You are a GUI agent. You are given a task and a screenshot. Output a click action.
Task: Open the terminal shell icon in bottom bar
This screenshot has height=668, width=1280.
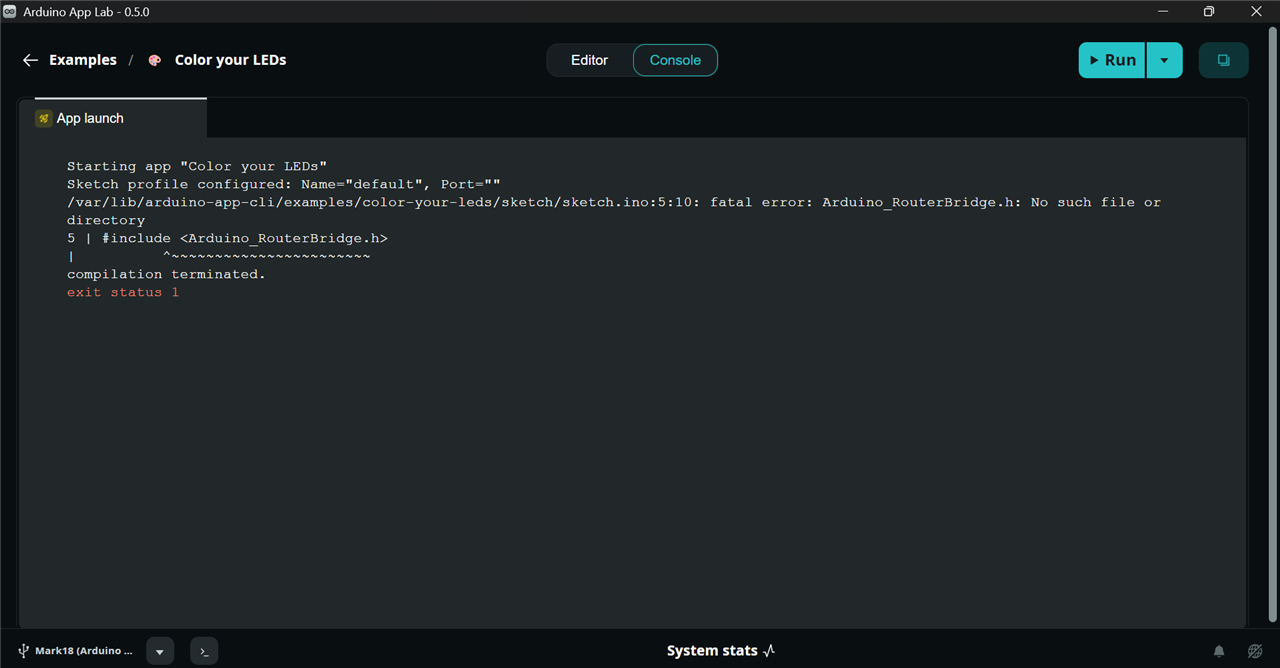[204, 651]
